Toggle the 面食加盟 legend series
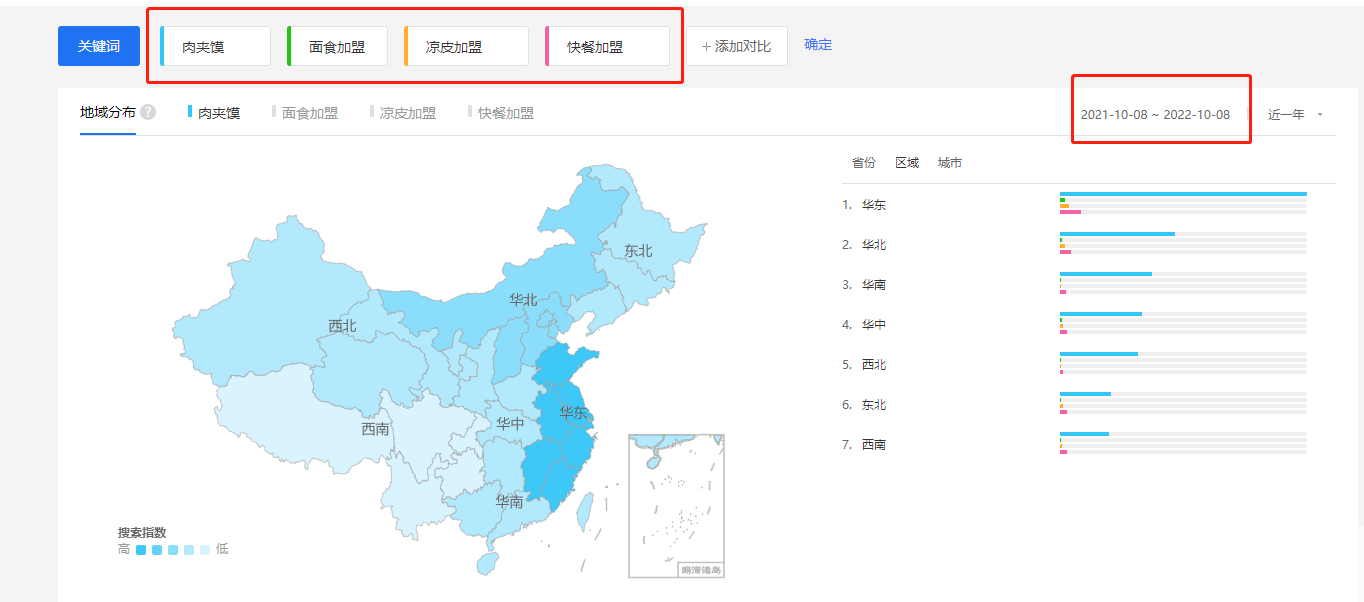The width and height of the screenshot is (1364, 602). click(x=309, y=113)
